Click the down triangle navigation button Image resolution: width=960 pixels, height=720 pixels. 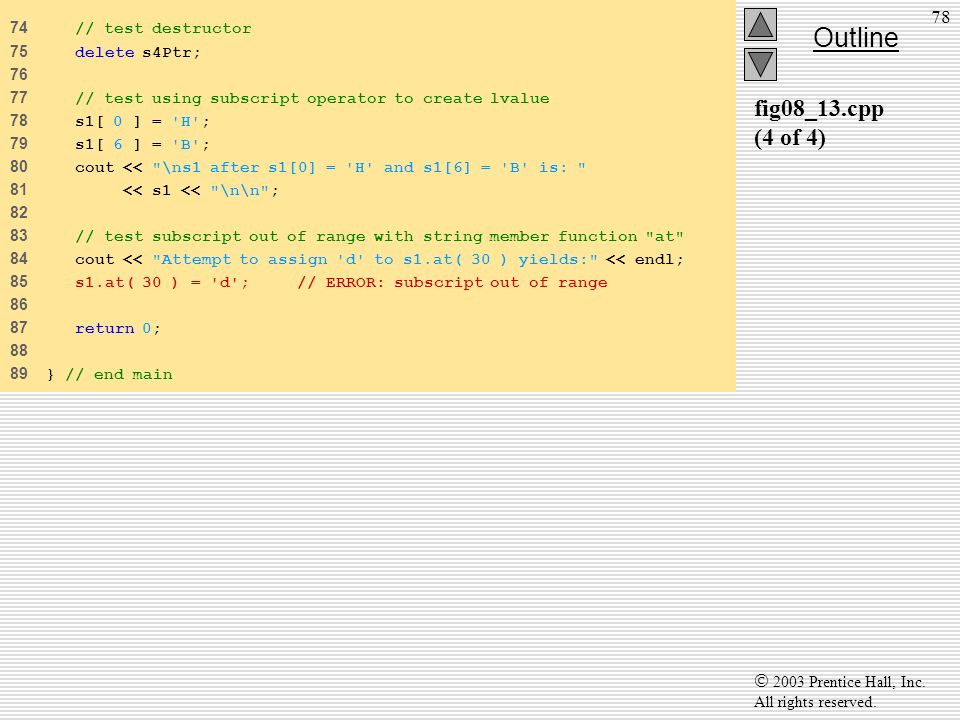tap(760, 64)
